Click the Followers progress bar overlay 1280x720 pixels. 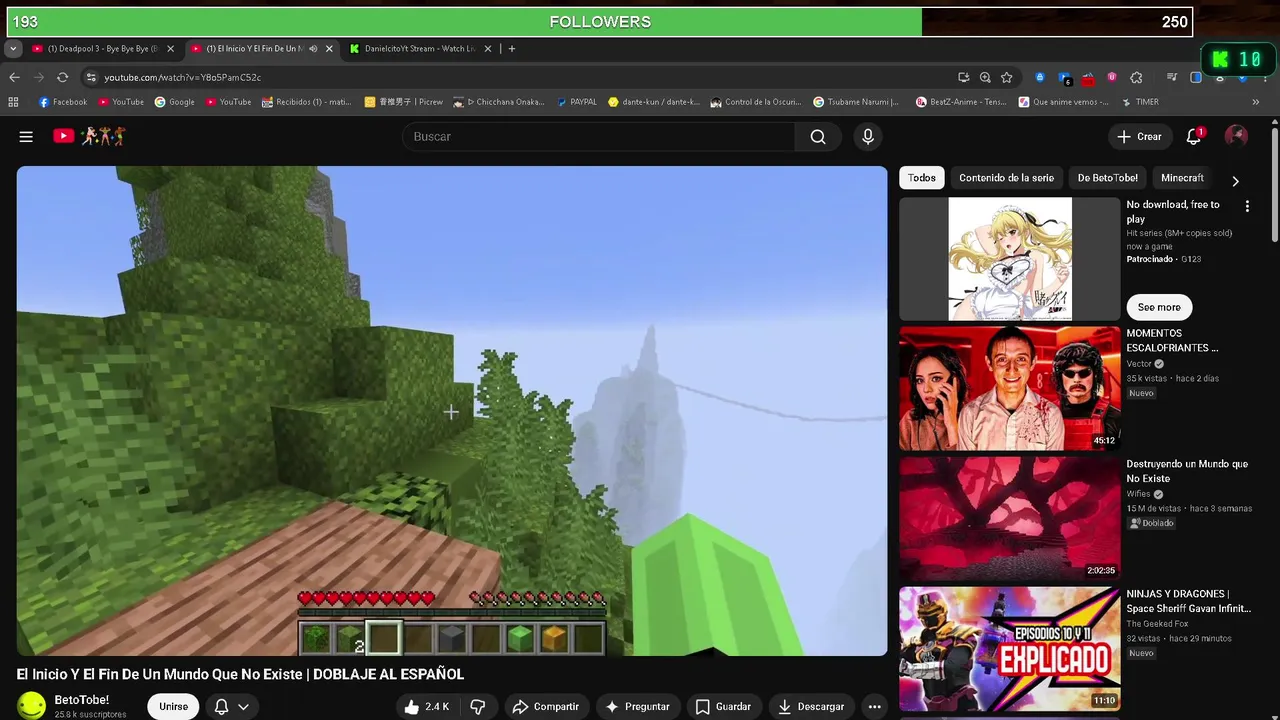point(600,22)
